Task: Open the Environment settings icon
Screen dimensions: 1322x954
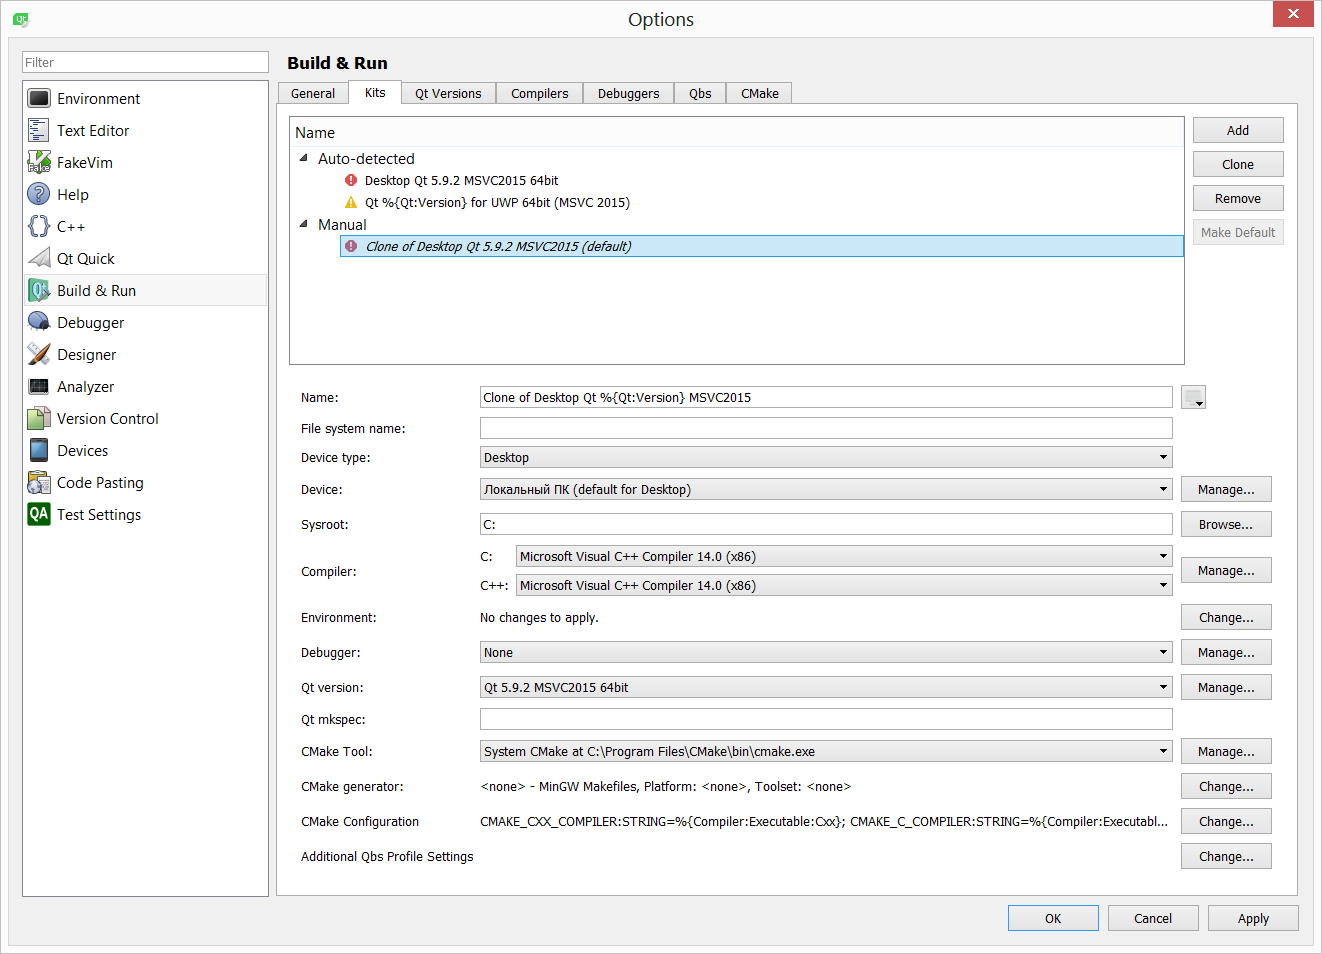Action: coord(39,98)
